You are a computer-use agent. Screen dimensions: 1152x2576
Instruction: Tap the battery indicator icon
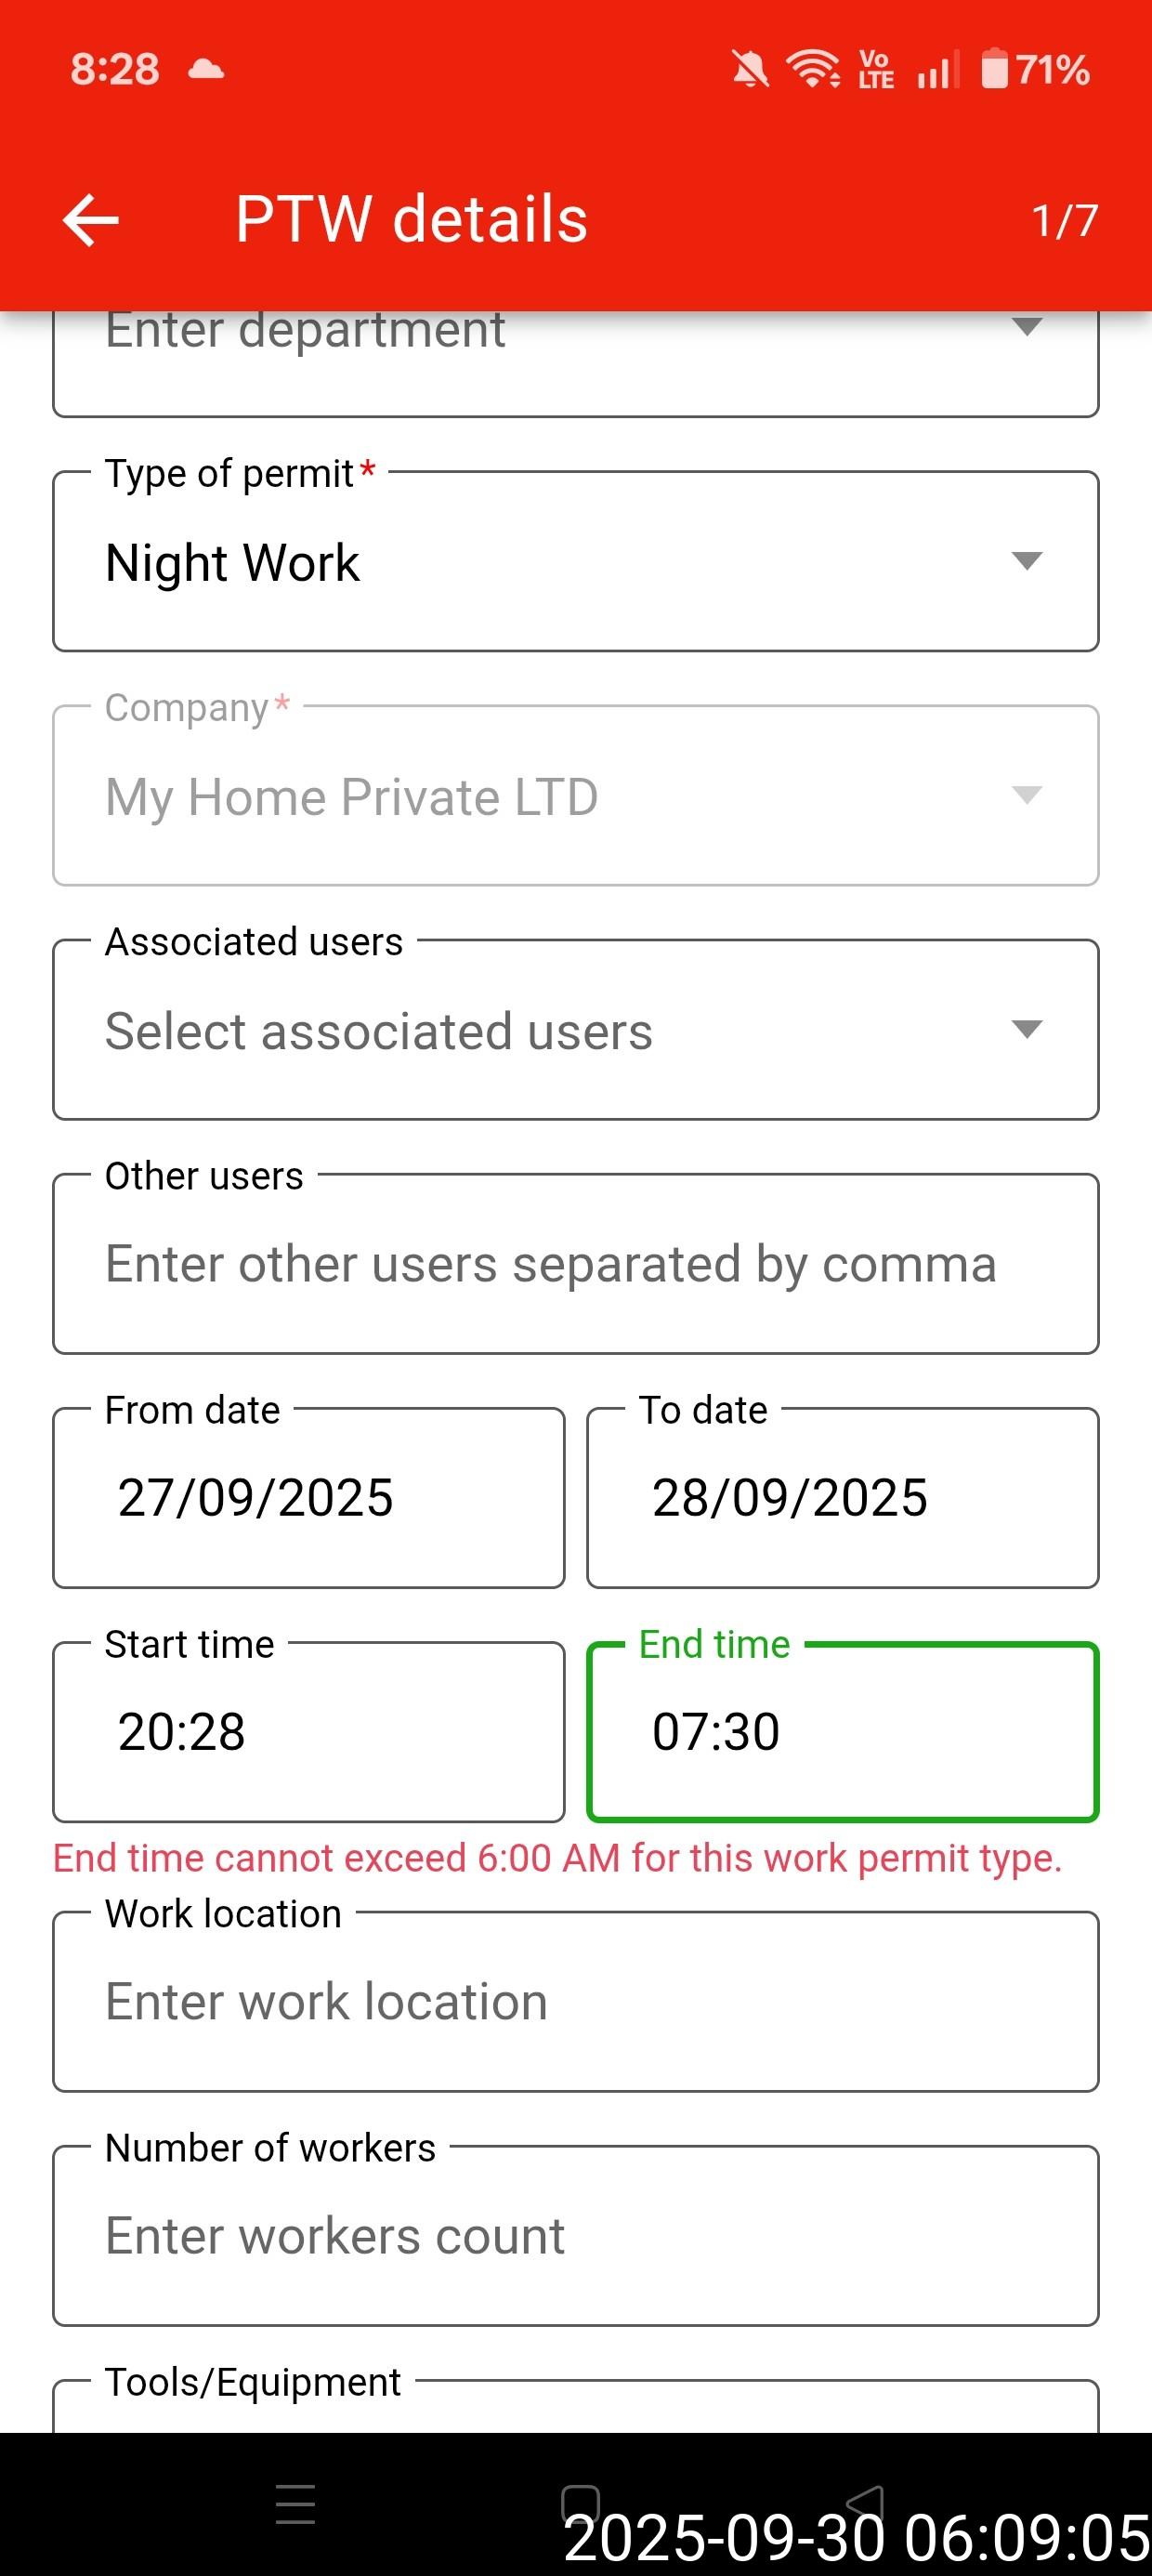[x=994, y=70]
